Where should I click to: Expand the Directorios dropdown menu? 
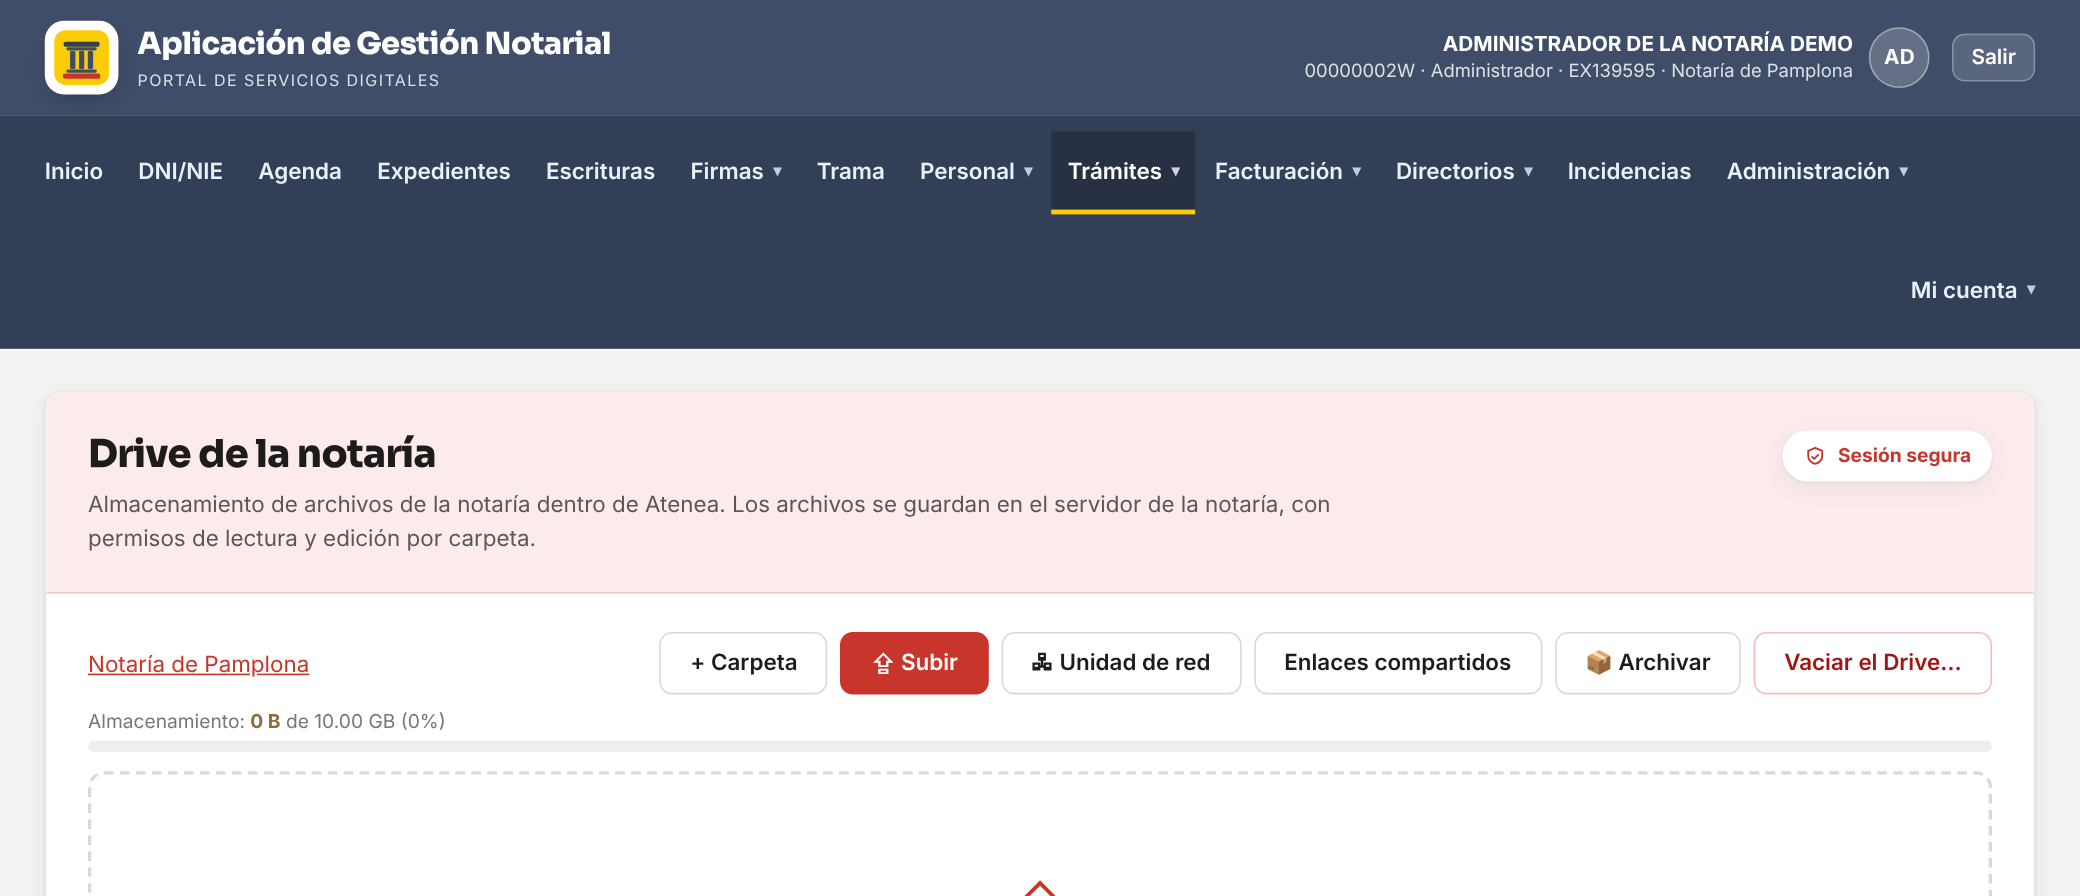(x=1464, y=172)
